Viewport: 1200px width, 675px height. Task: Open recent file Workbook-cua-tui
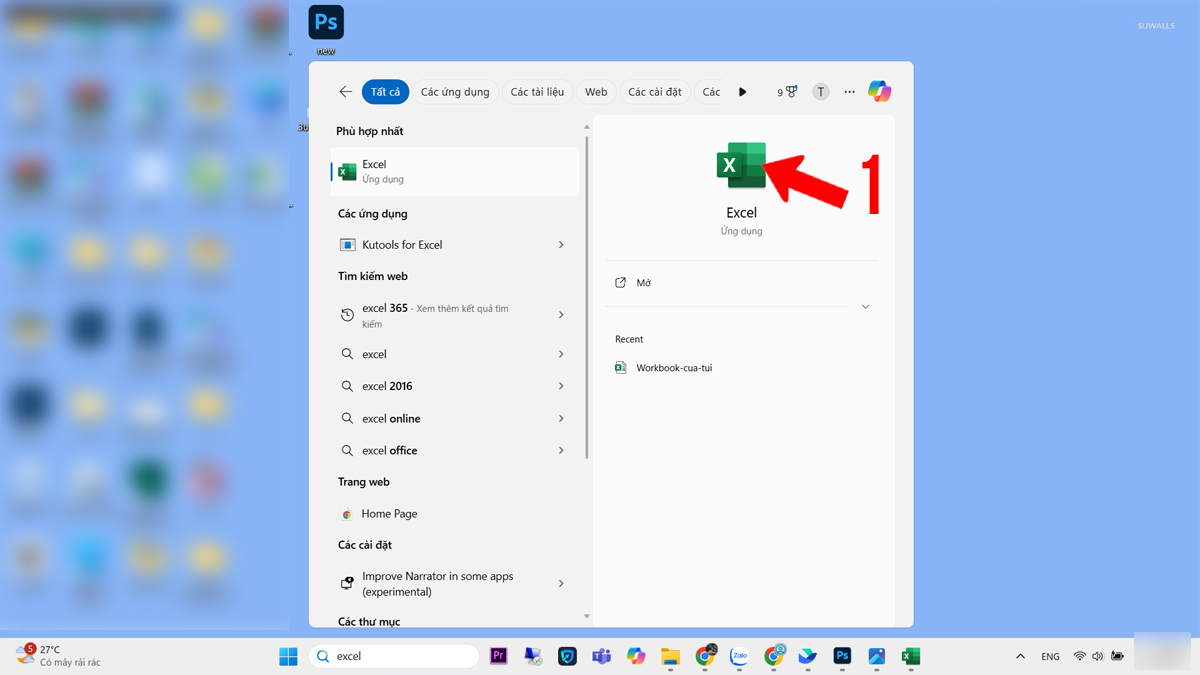pos(664,368)
